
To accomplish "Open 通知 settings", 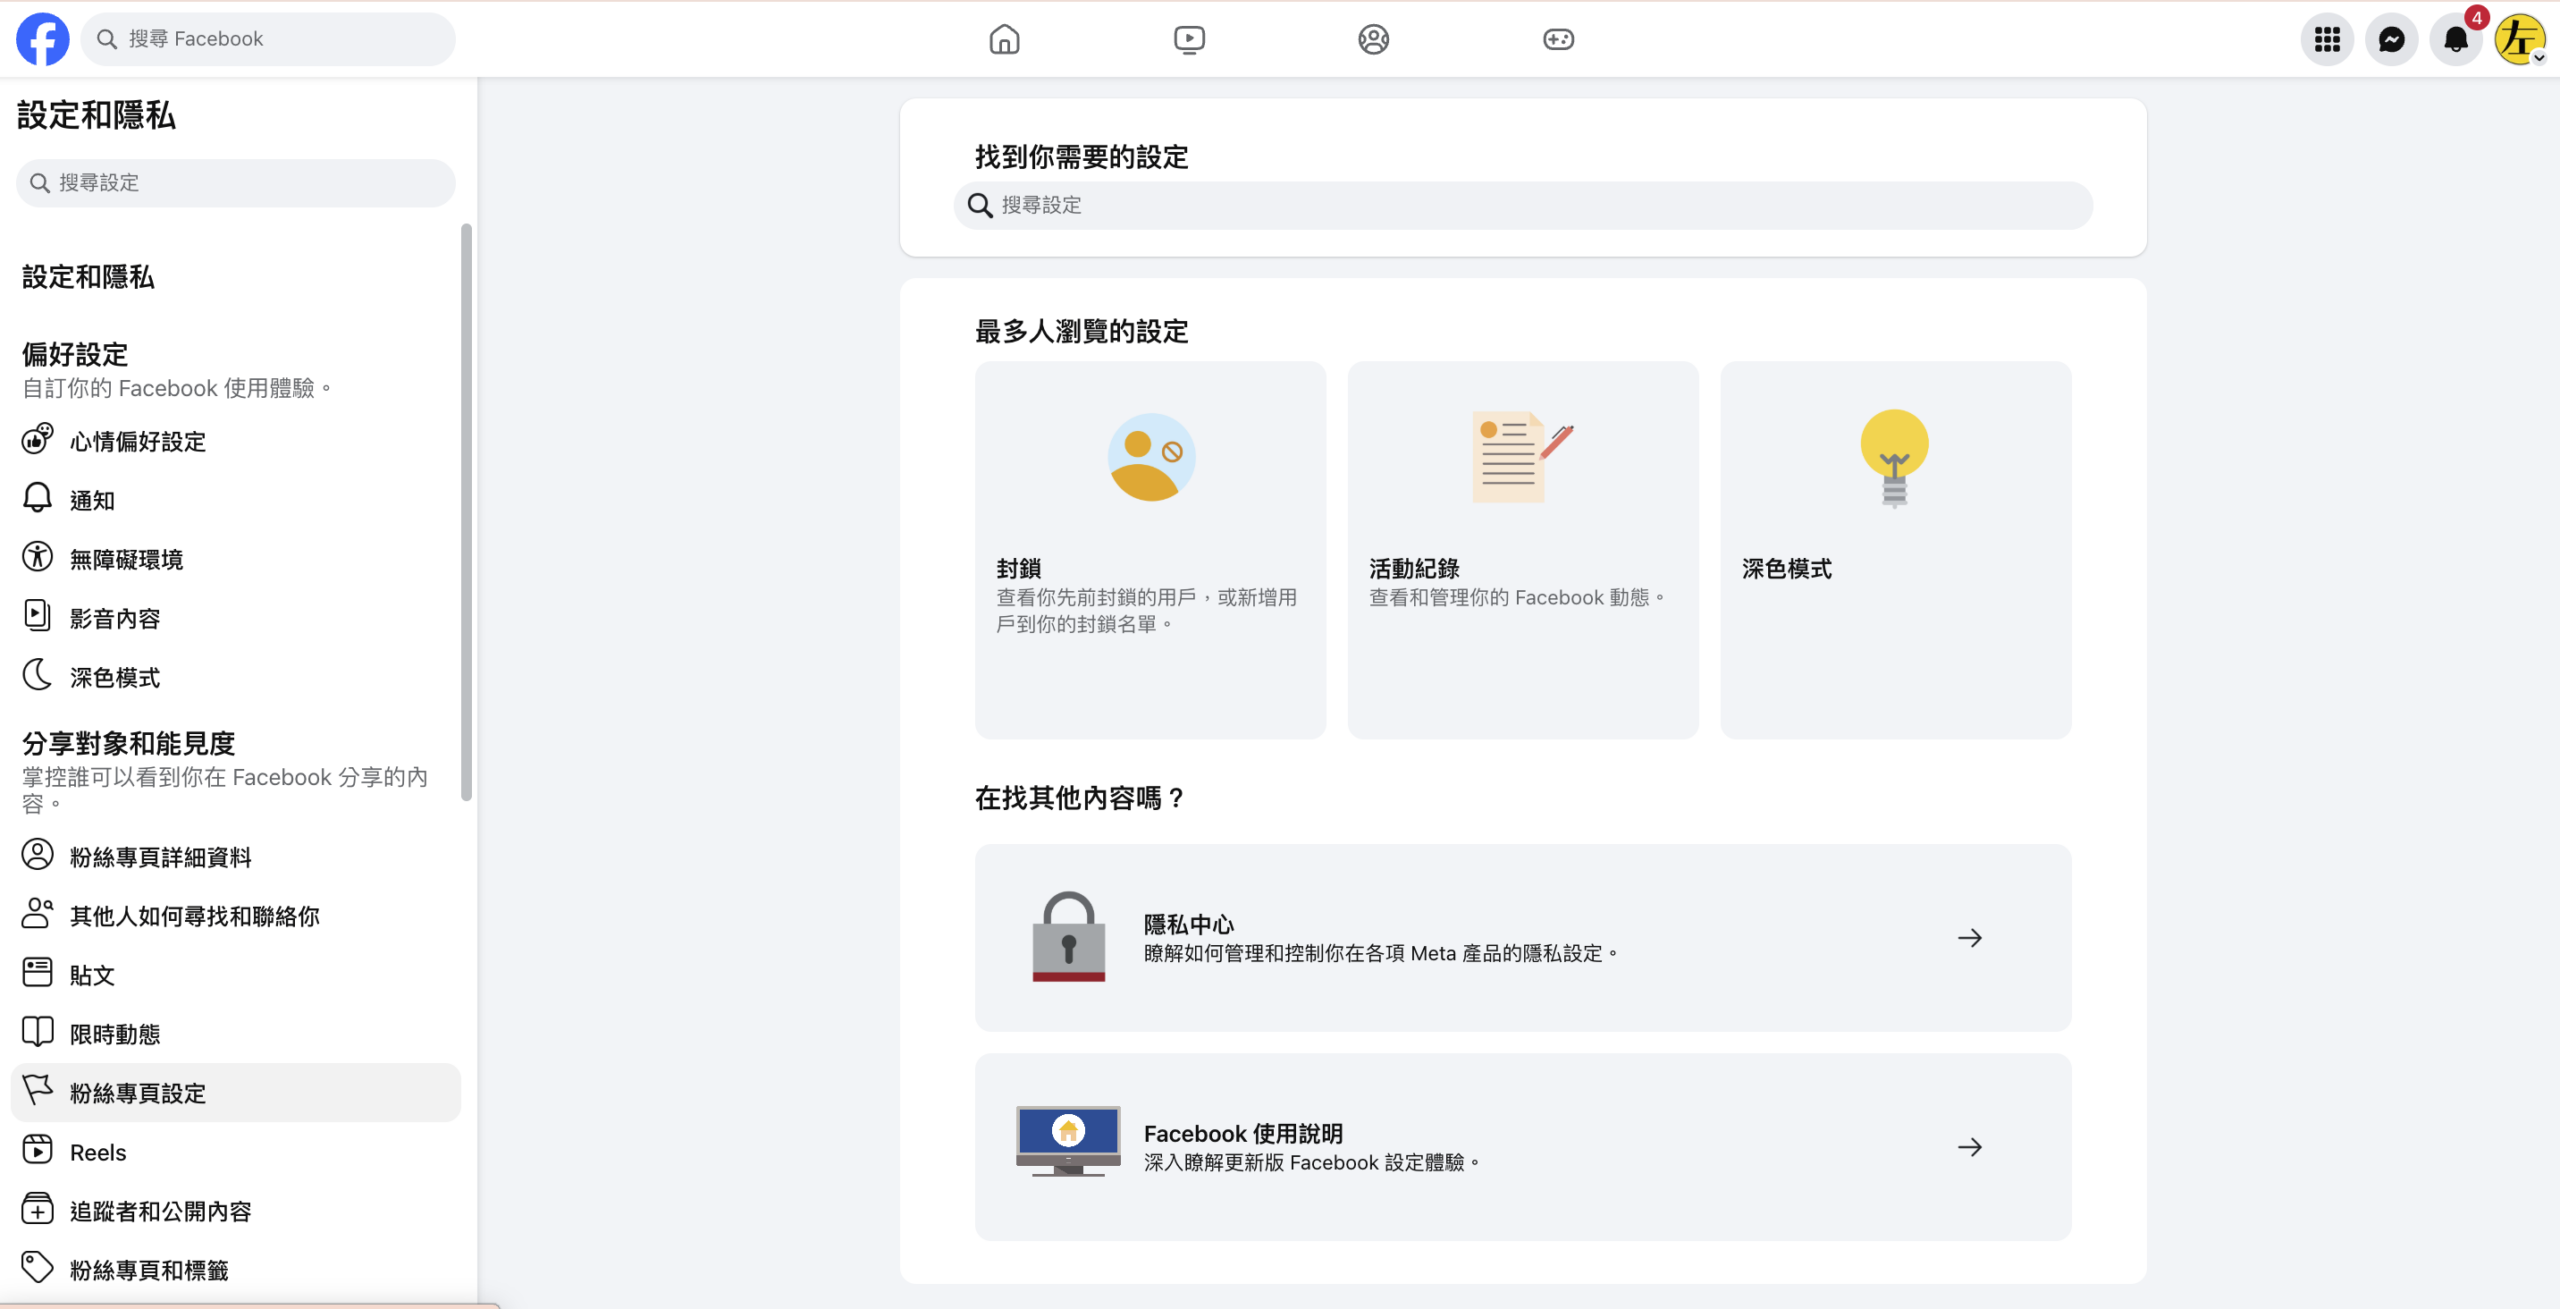I will point(236,500).
